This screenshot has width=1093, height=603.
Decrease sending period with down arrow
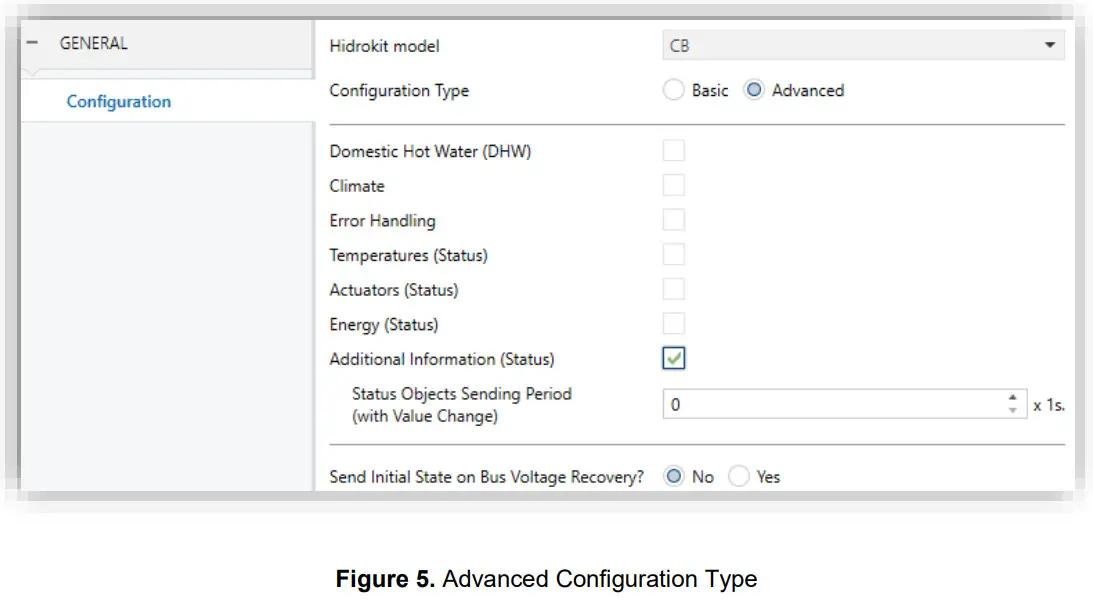(x=1013, y=411)
